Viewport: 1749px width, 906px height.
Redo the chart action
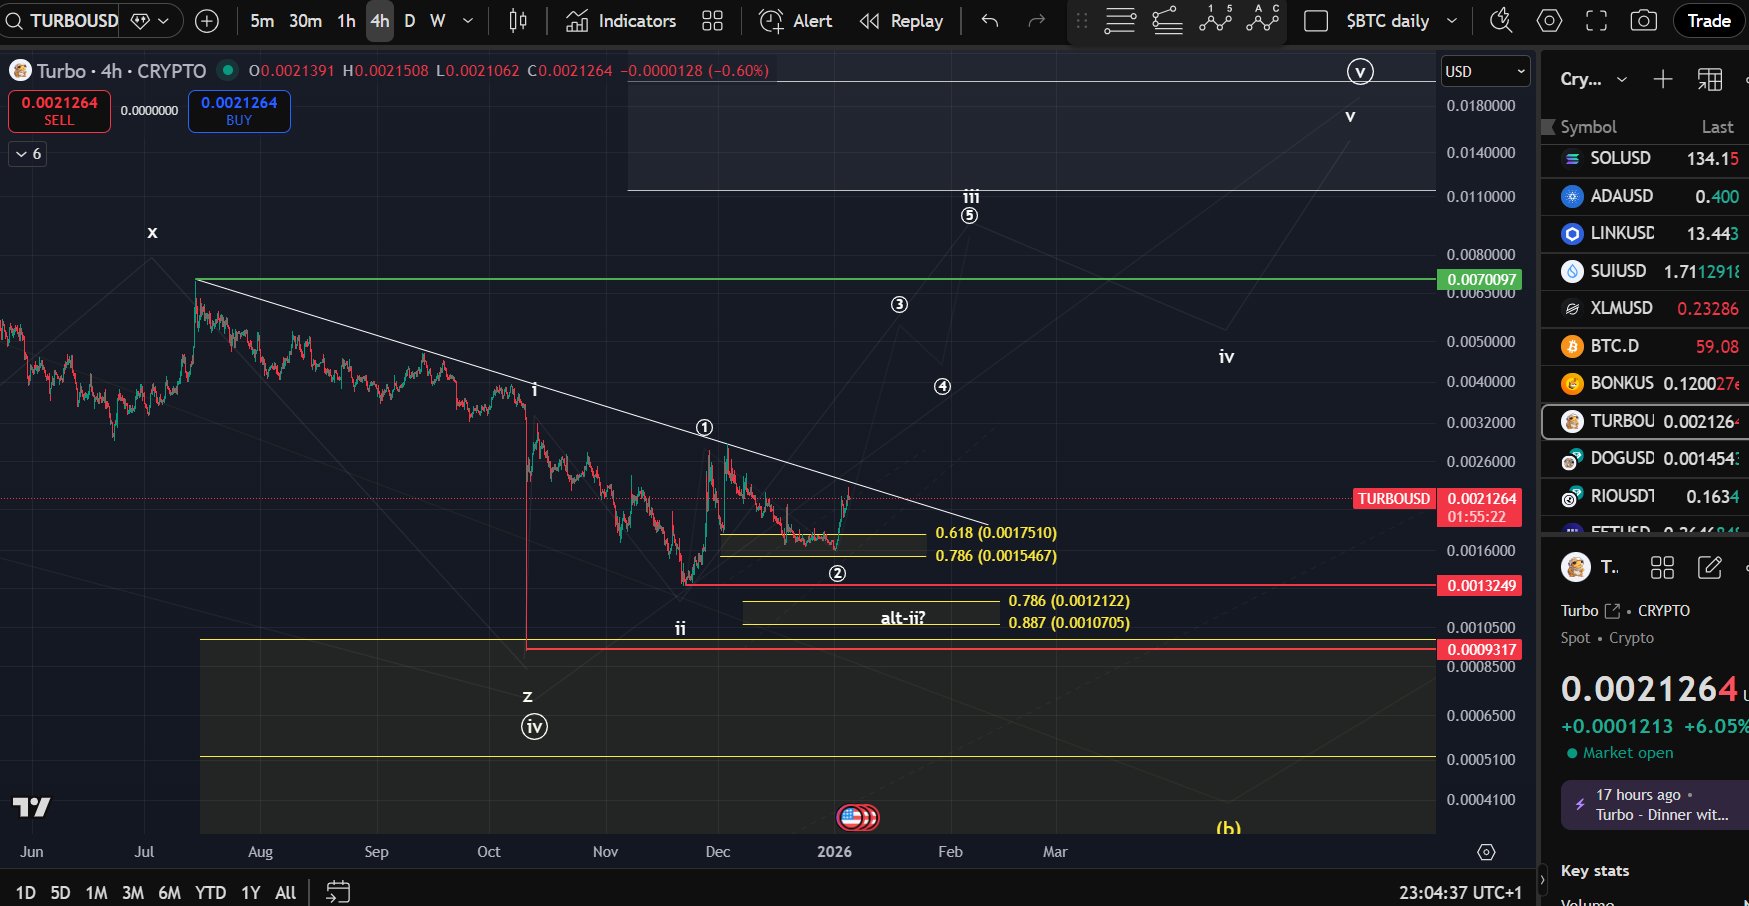(1036, 20)
